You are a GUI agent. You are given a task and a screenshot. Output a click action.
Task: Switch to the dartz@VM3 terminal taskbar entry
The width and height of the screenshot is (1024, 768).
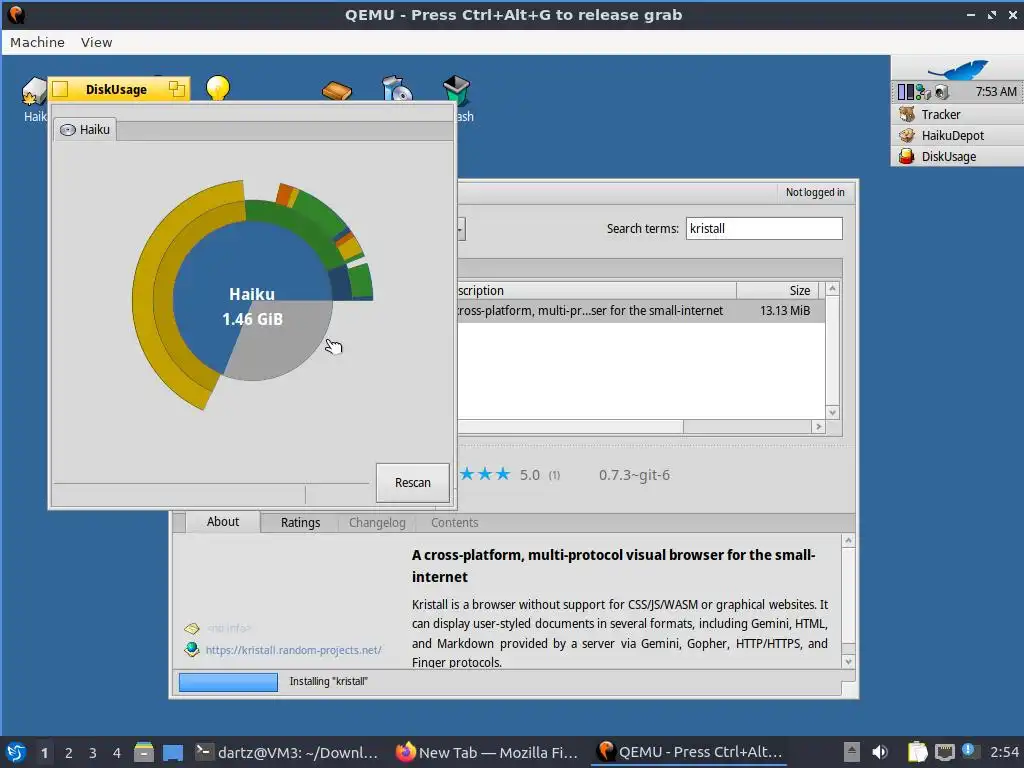pos(287,752)
